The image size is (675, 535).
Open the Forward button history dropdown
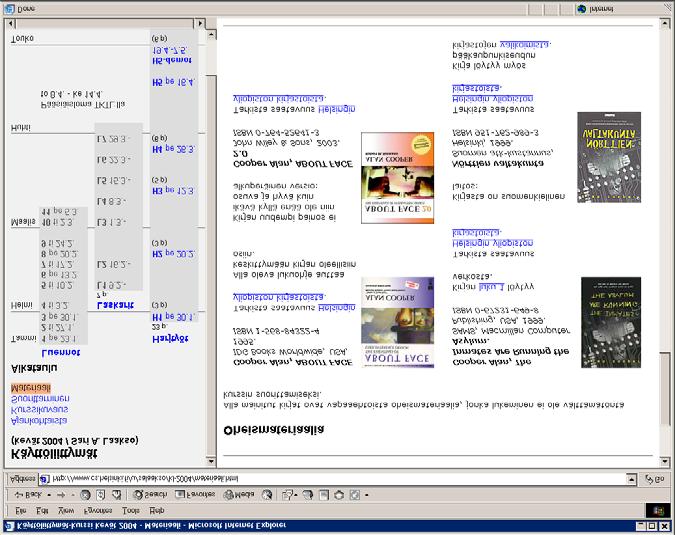pos(72,495)
